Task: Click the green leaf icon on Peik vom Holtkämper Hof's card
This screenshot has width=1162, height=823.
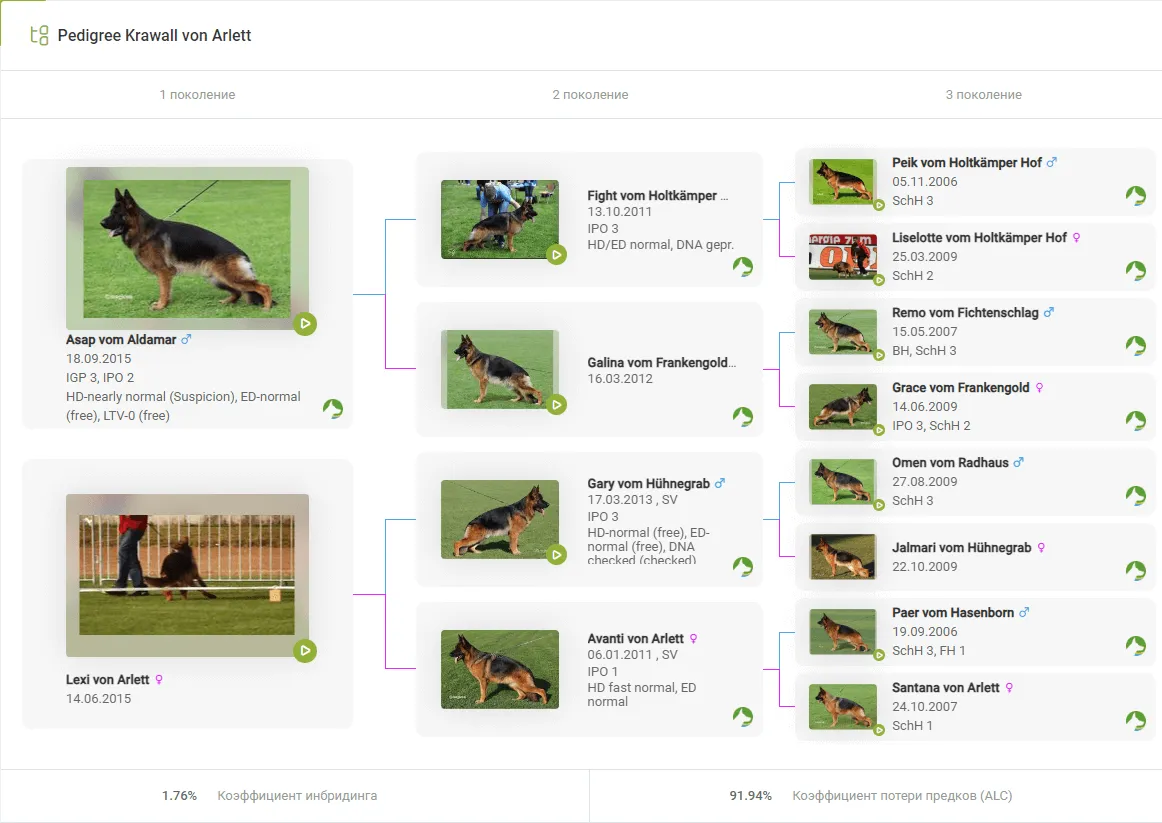Action: (1135, 195)
